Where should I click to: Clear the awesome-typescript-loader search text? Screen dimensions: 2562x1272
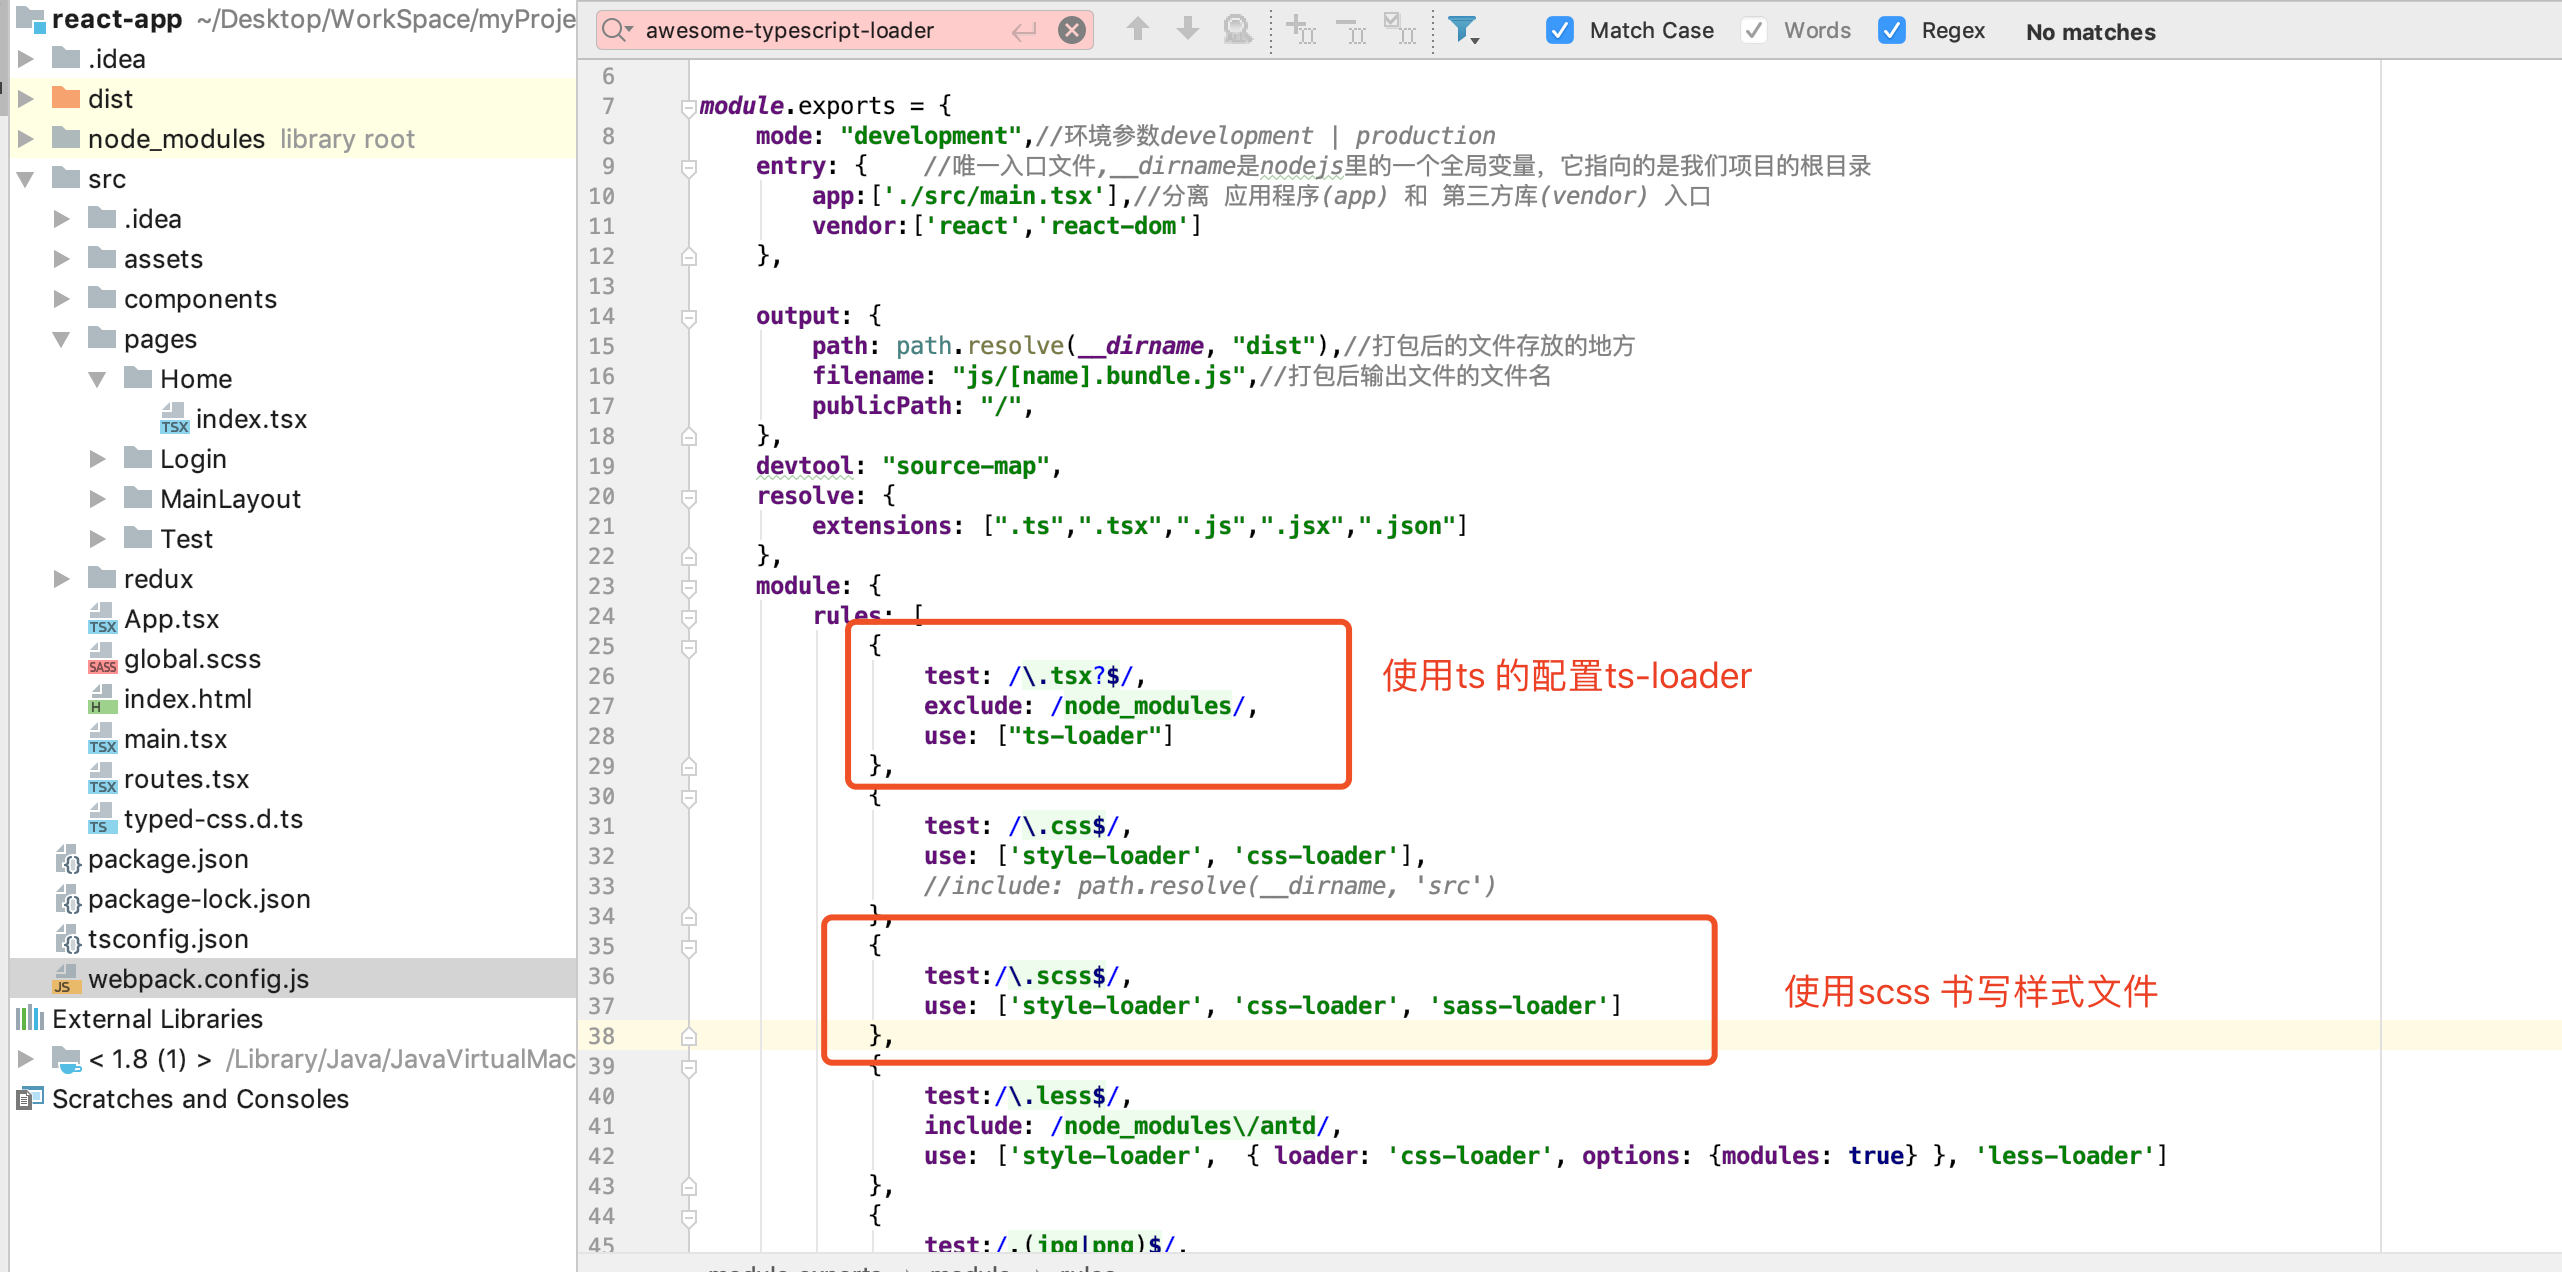[x=1072, y=30]
